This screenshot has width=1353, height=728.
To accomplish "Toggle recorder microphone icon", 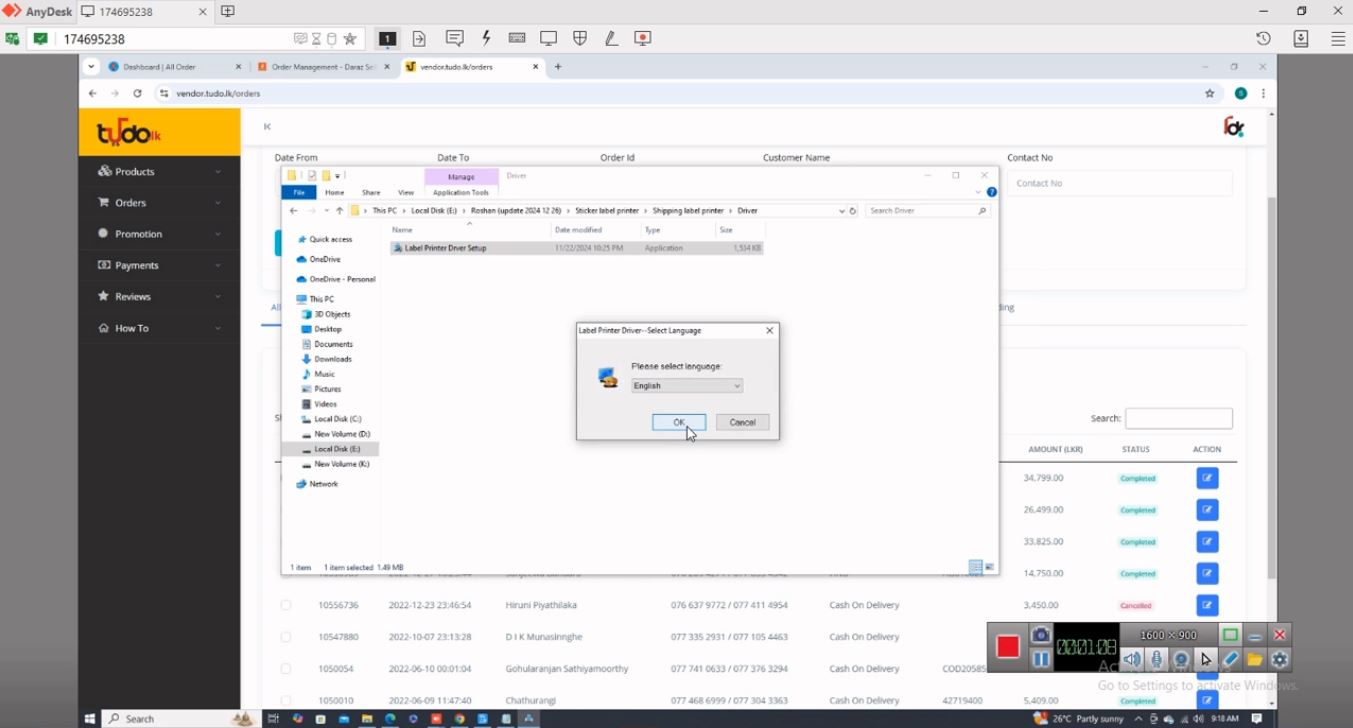I will (x=1157, y=659).
